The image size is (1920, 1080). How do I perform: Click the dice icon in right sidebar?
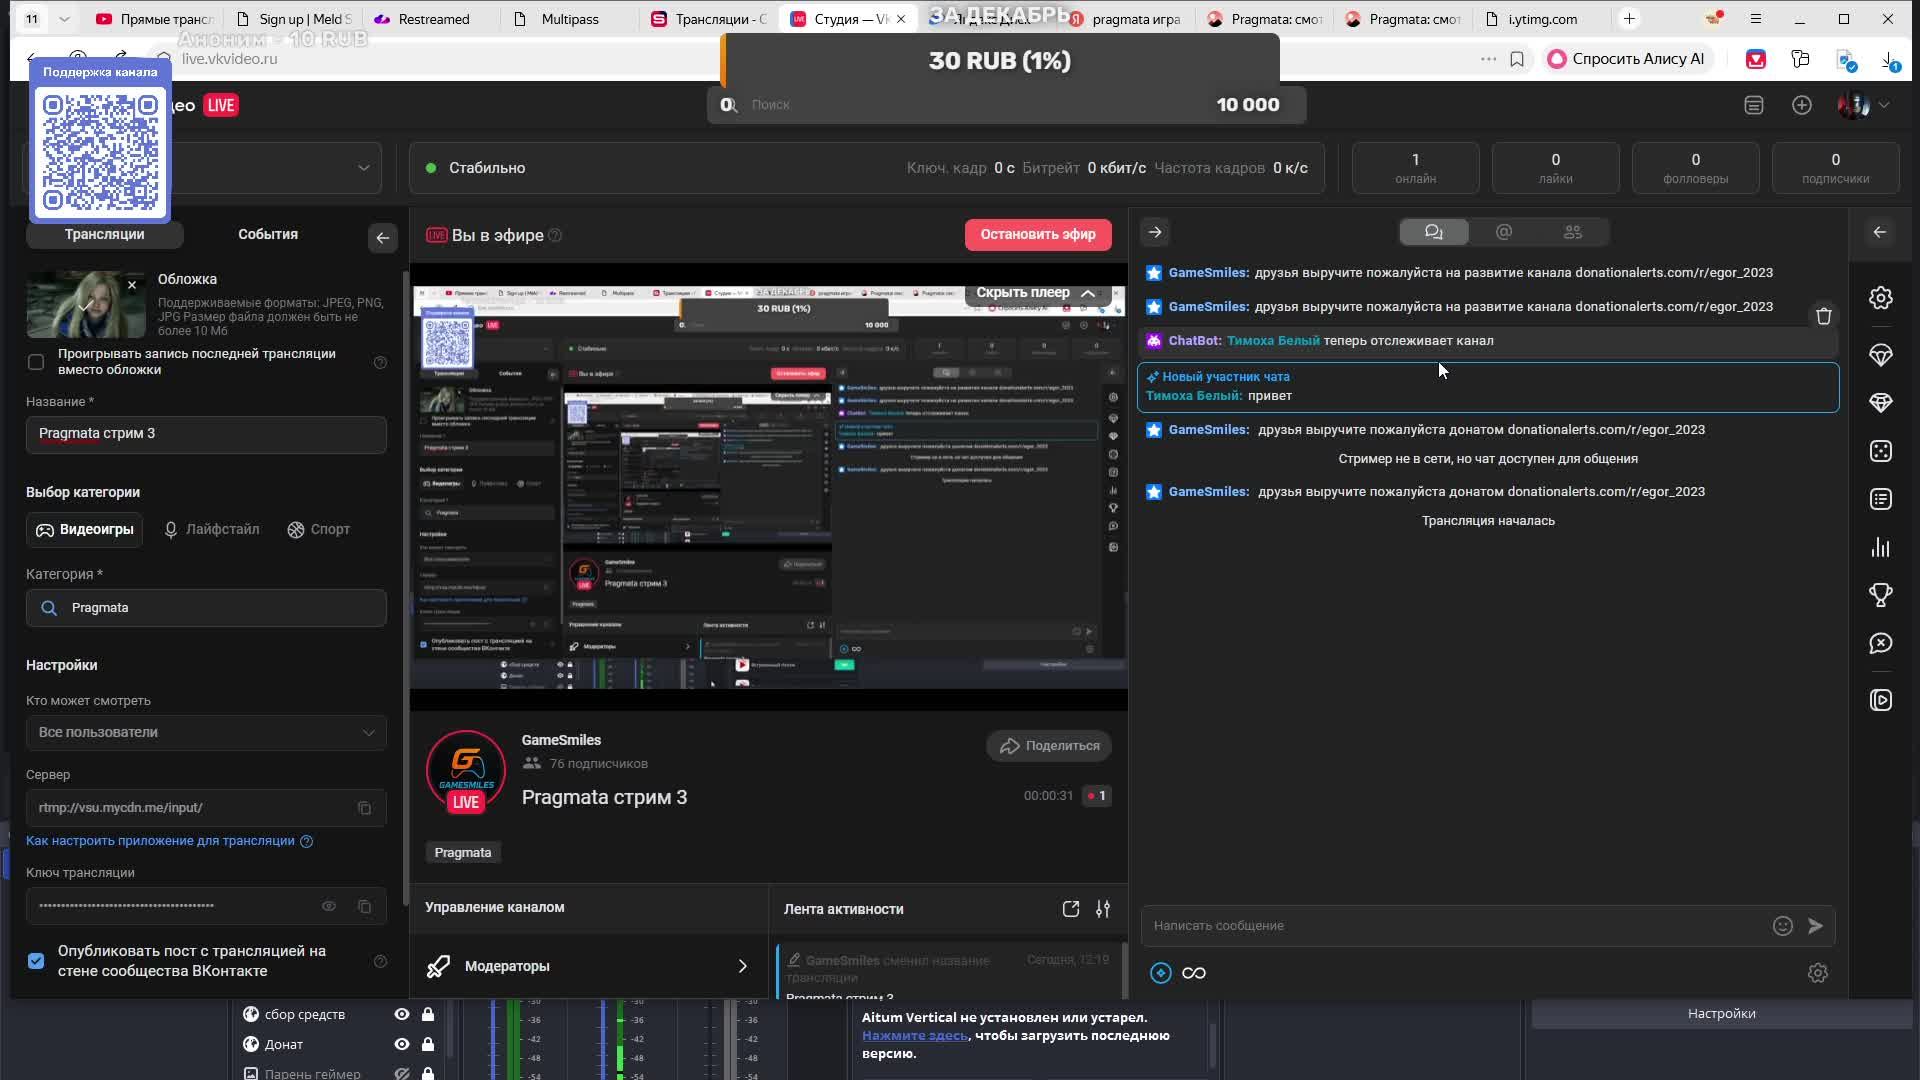tap(1881, 451)
